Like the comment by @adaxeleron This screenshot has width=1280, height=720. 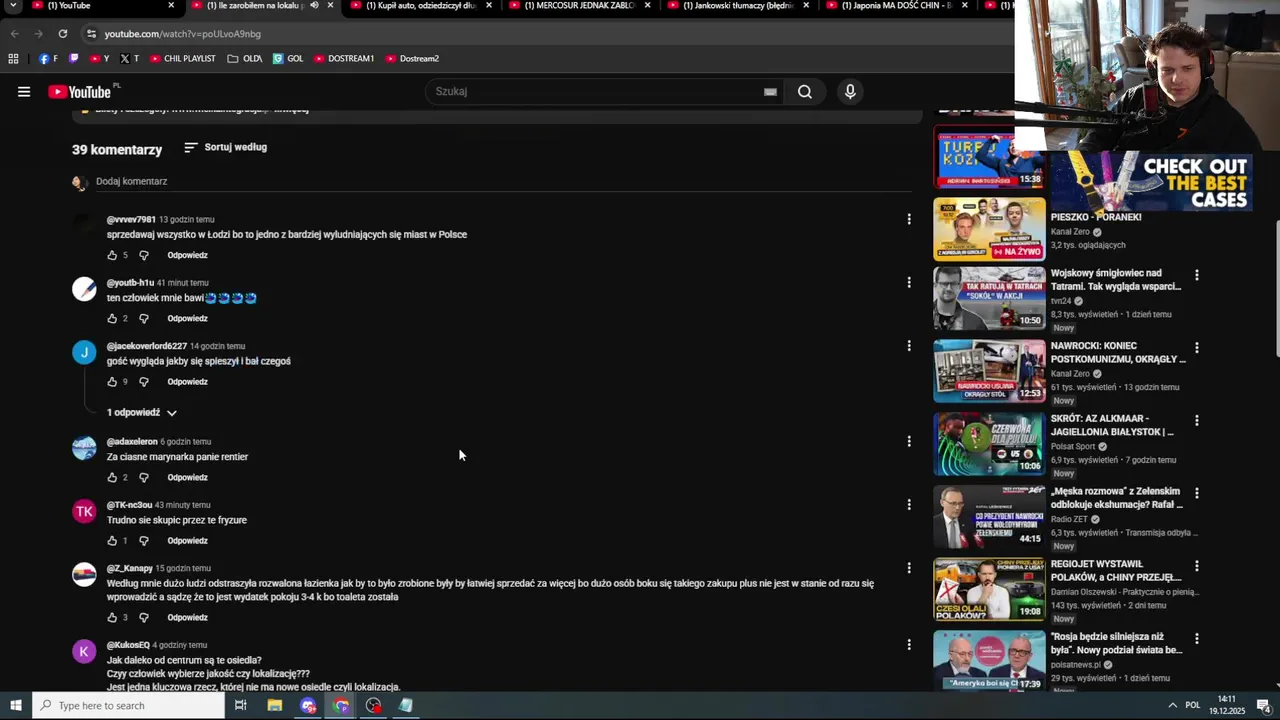click(x=112, y=477)
